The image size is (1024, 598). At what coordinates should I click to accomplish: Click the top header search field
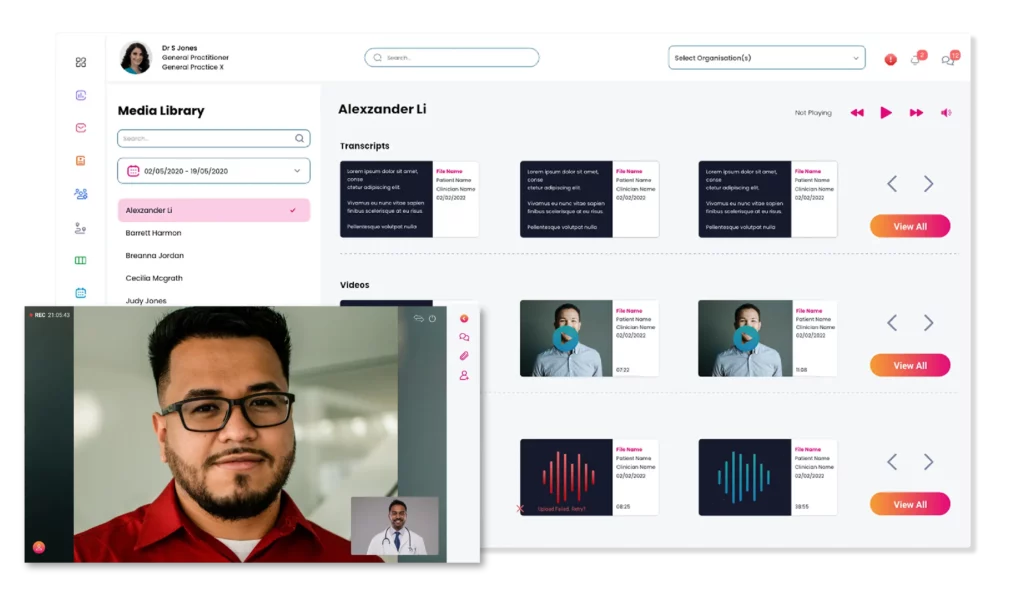point(452,57)
